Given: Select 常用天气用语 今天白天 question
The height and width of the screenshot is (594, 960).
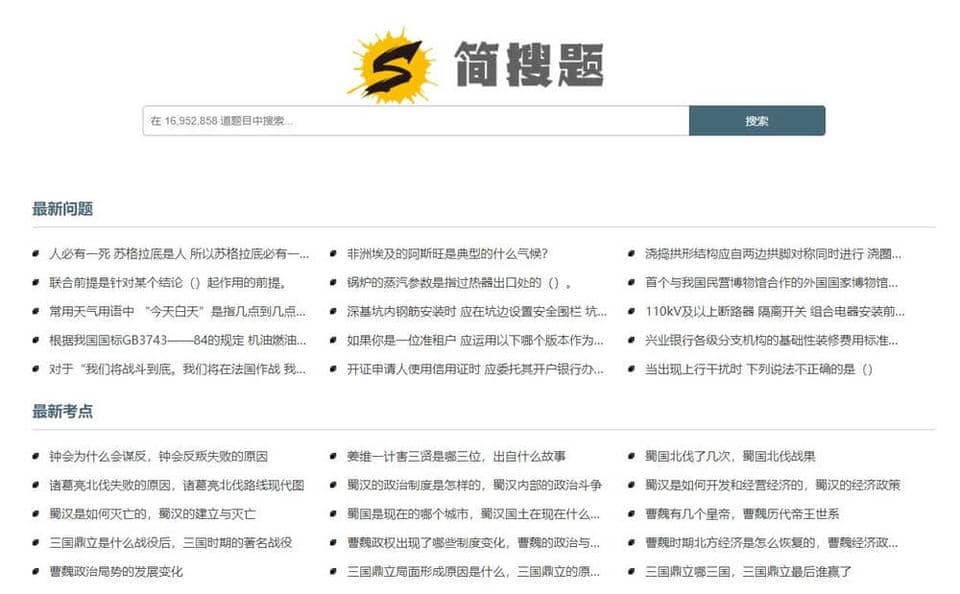Looking at the screenshot, I should pos(177,312).
